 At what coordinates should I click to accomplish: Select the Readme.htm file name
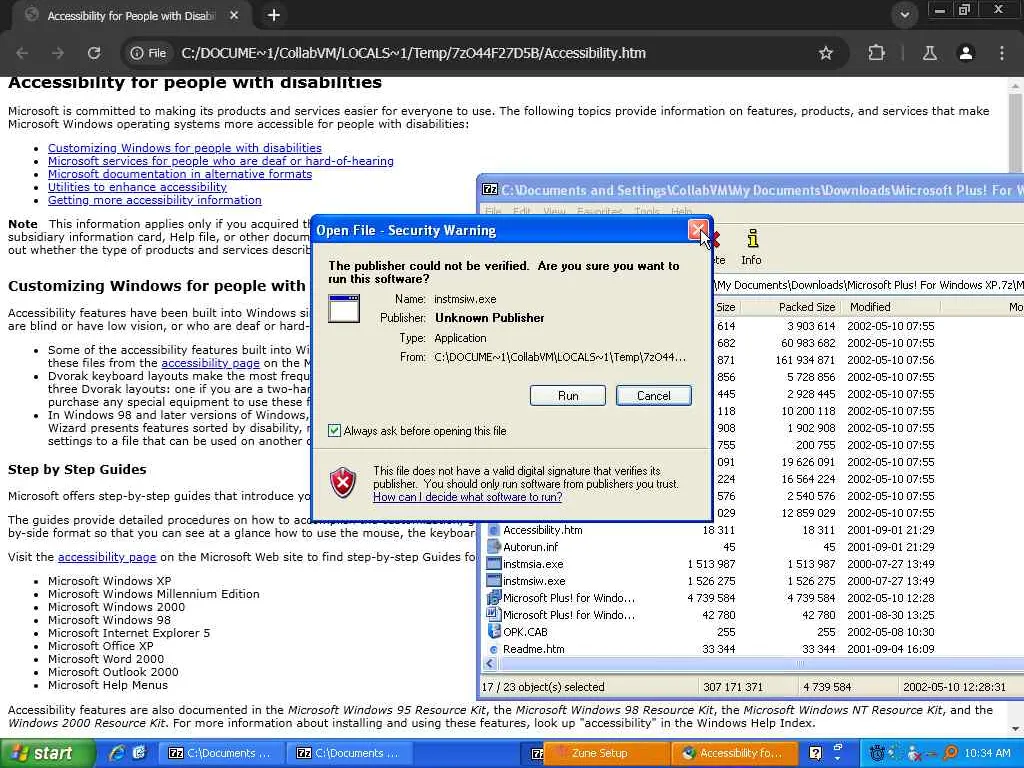534,649
